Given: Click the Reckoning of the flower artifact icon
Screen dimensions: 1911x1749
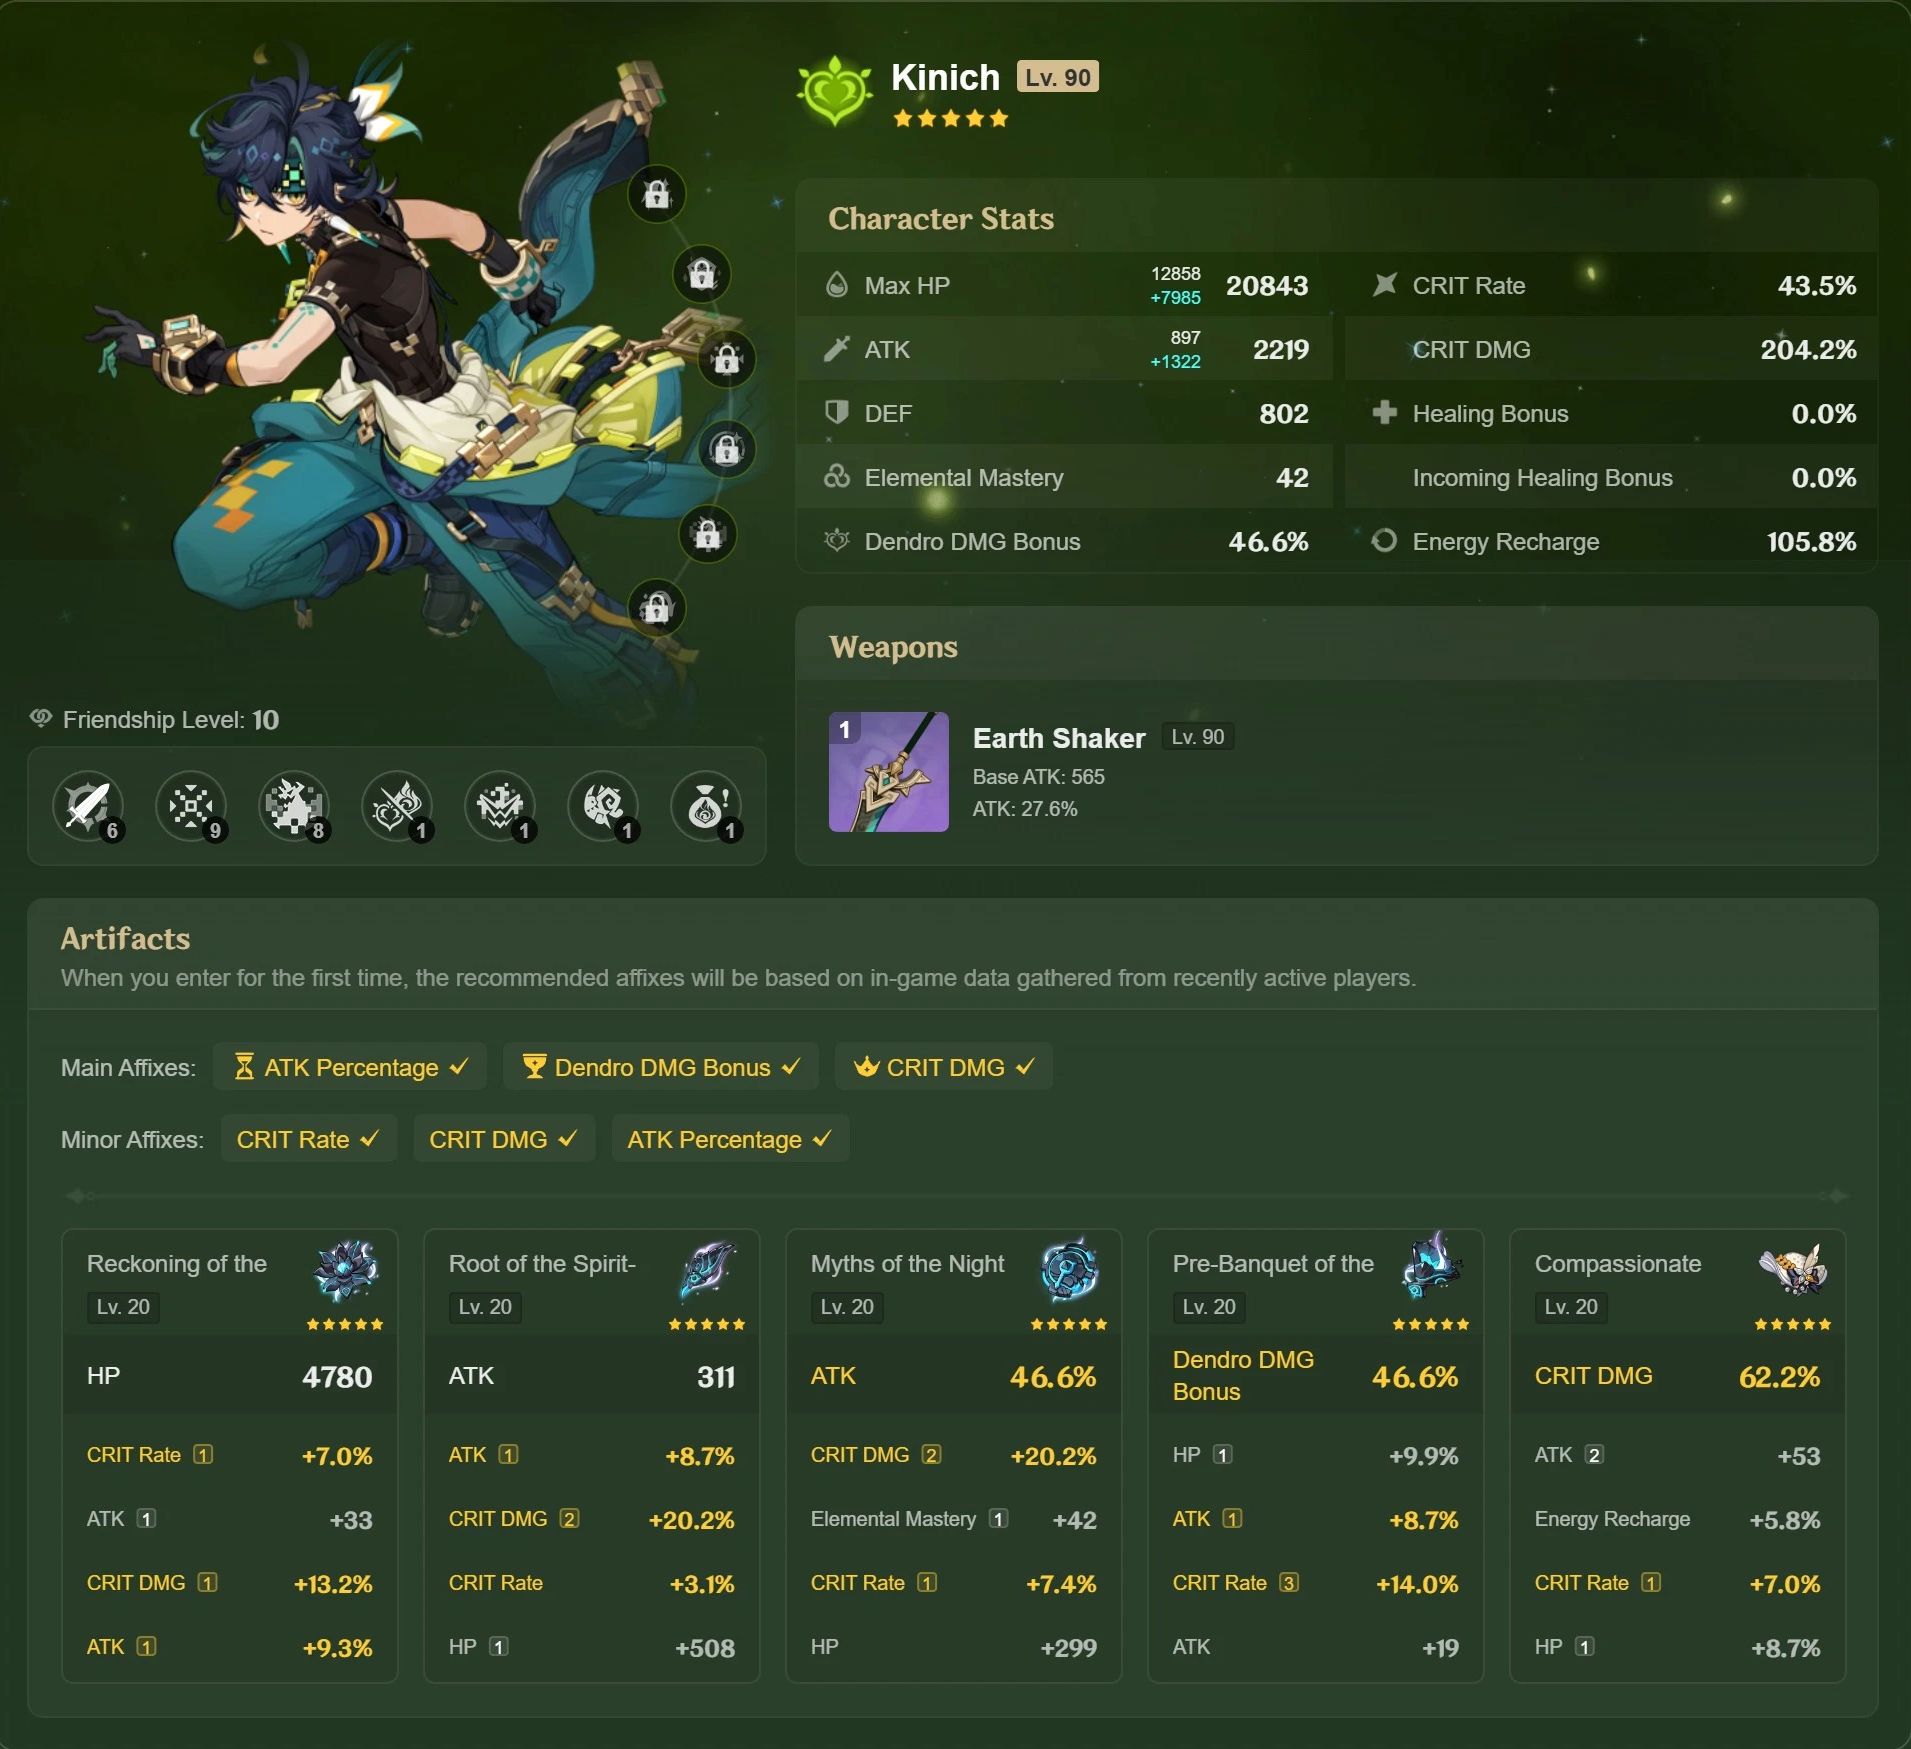Looking at the screenshot, I should pos(346,1269).
